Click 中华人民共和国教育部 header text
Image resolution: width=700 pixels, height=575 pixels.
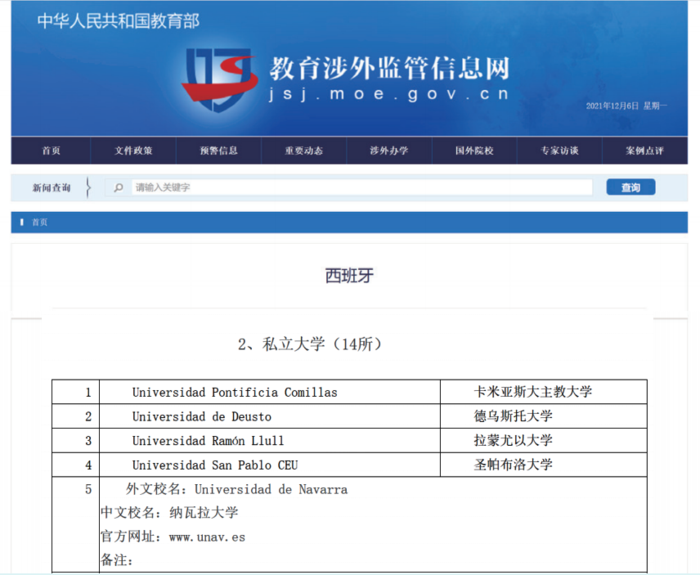coord(118,21)
